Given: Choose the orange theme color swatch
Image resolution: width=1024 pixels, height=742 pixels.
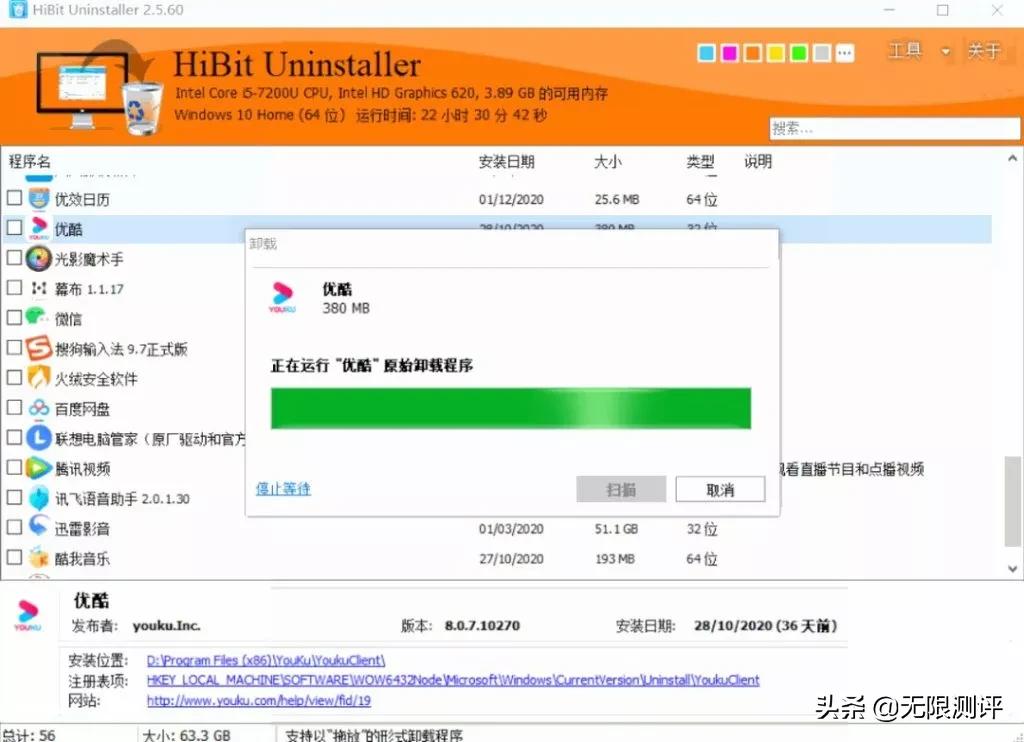Looking at the screenshot, I should [x=752, y=53].
